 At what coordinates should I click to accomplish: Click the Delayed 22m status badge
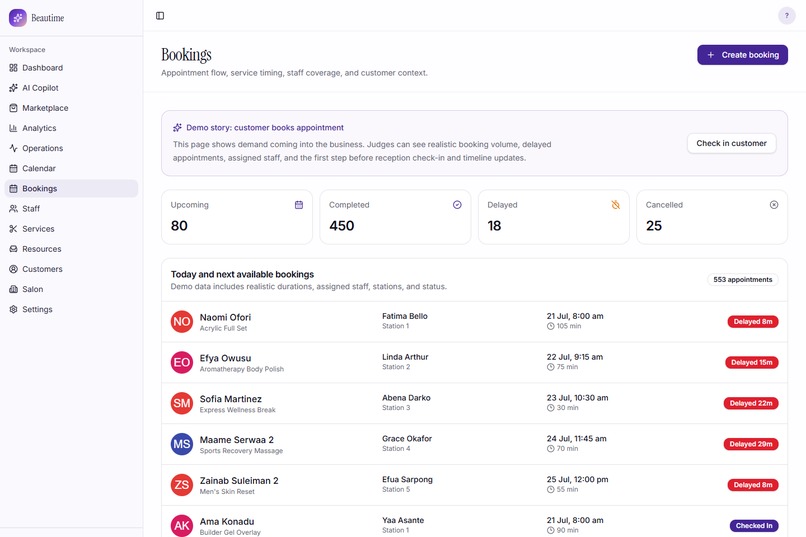751,403
